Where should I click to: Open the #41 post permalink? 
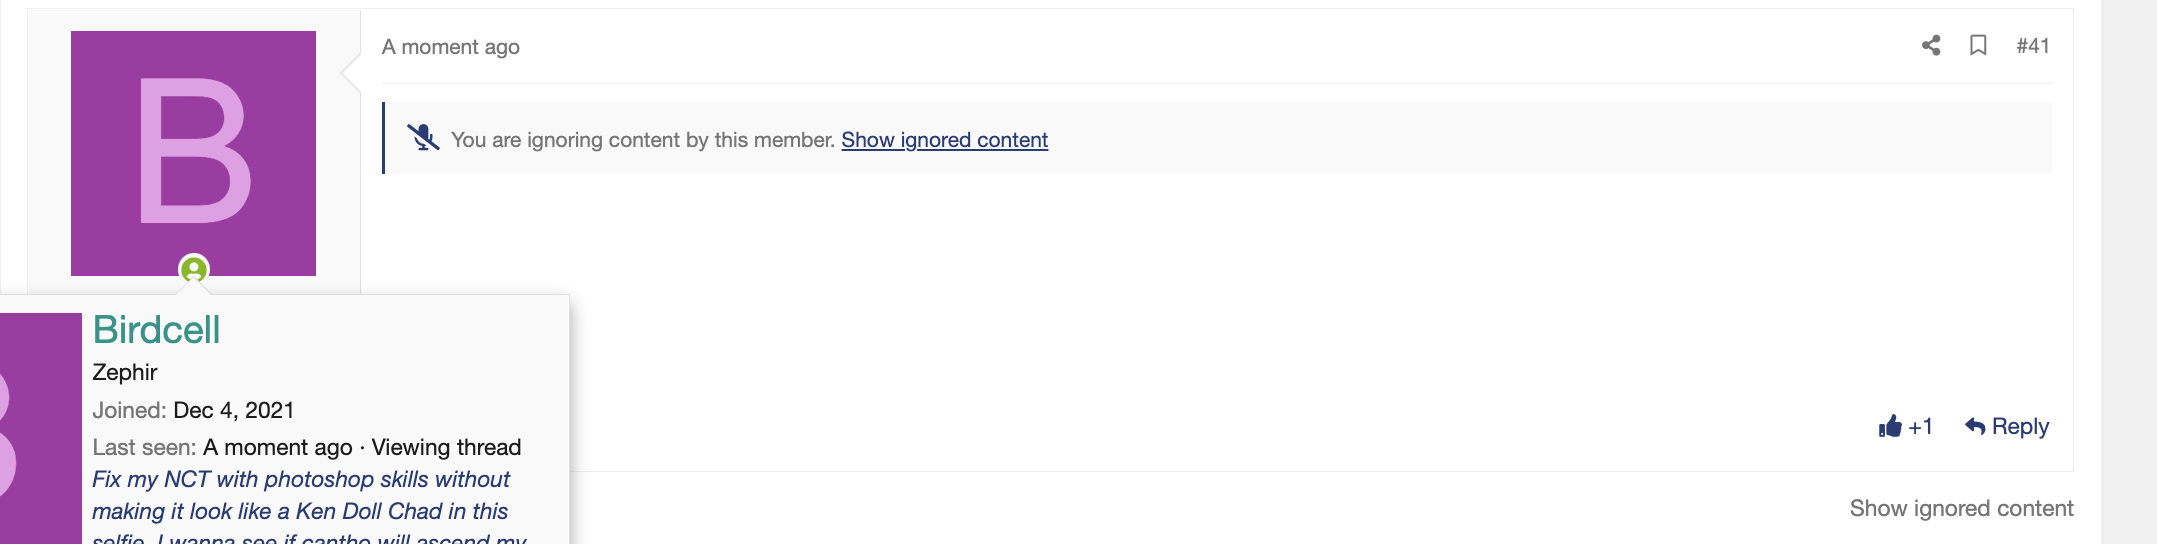(2033, 46)
